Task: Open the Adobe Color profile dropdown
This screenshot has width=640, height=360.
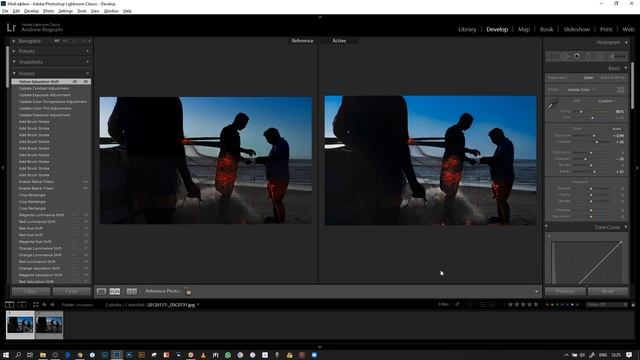Action: point(581,90)
